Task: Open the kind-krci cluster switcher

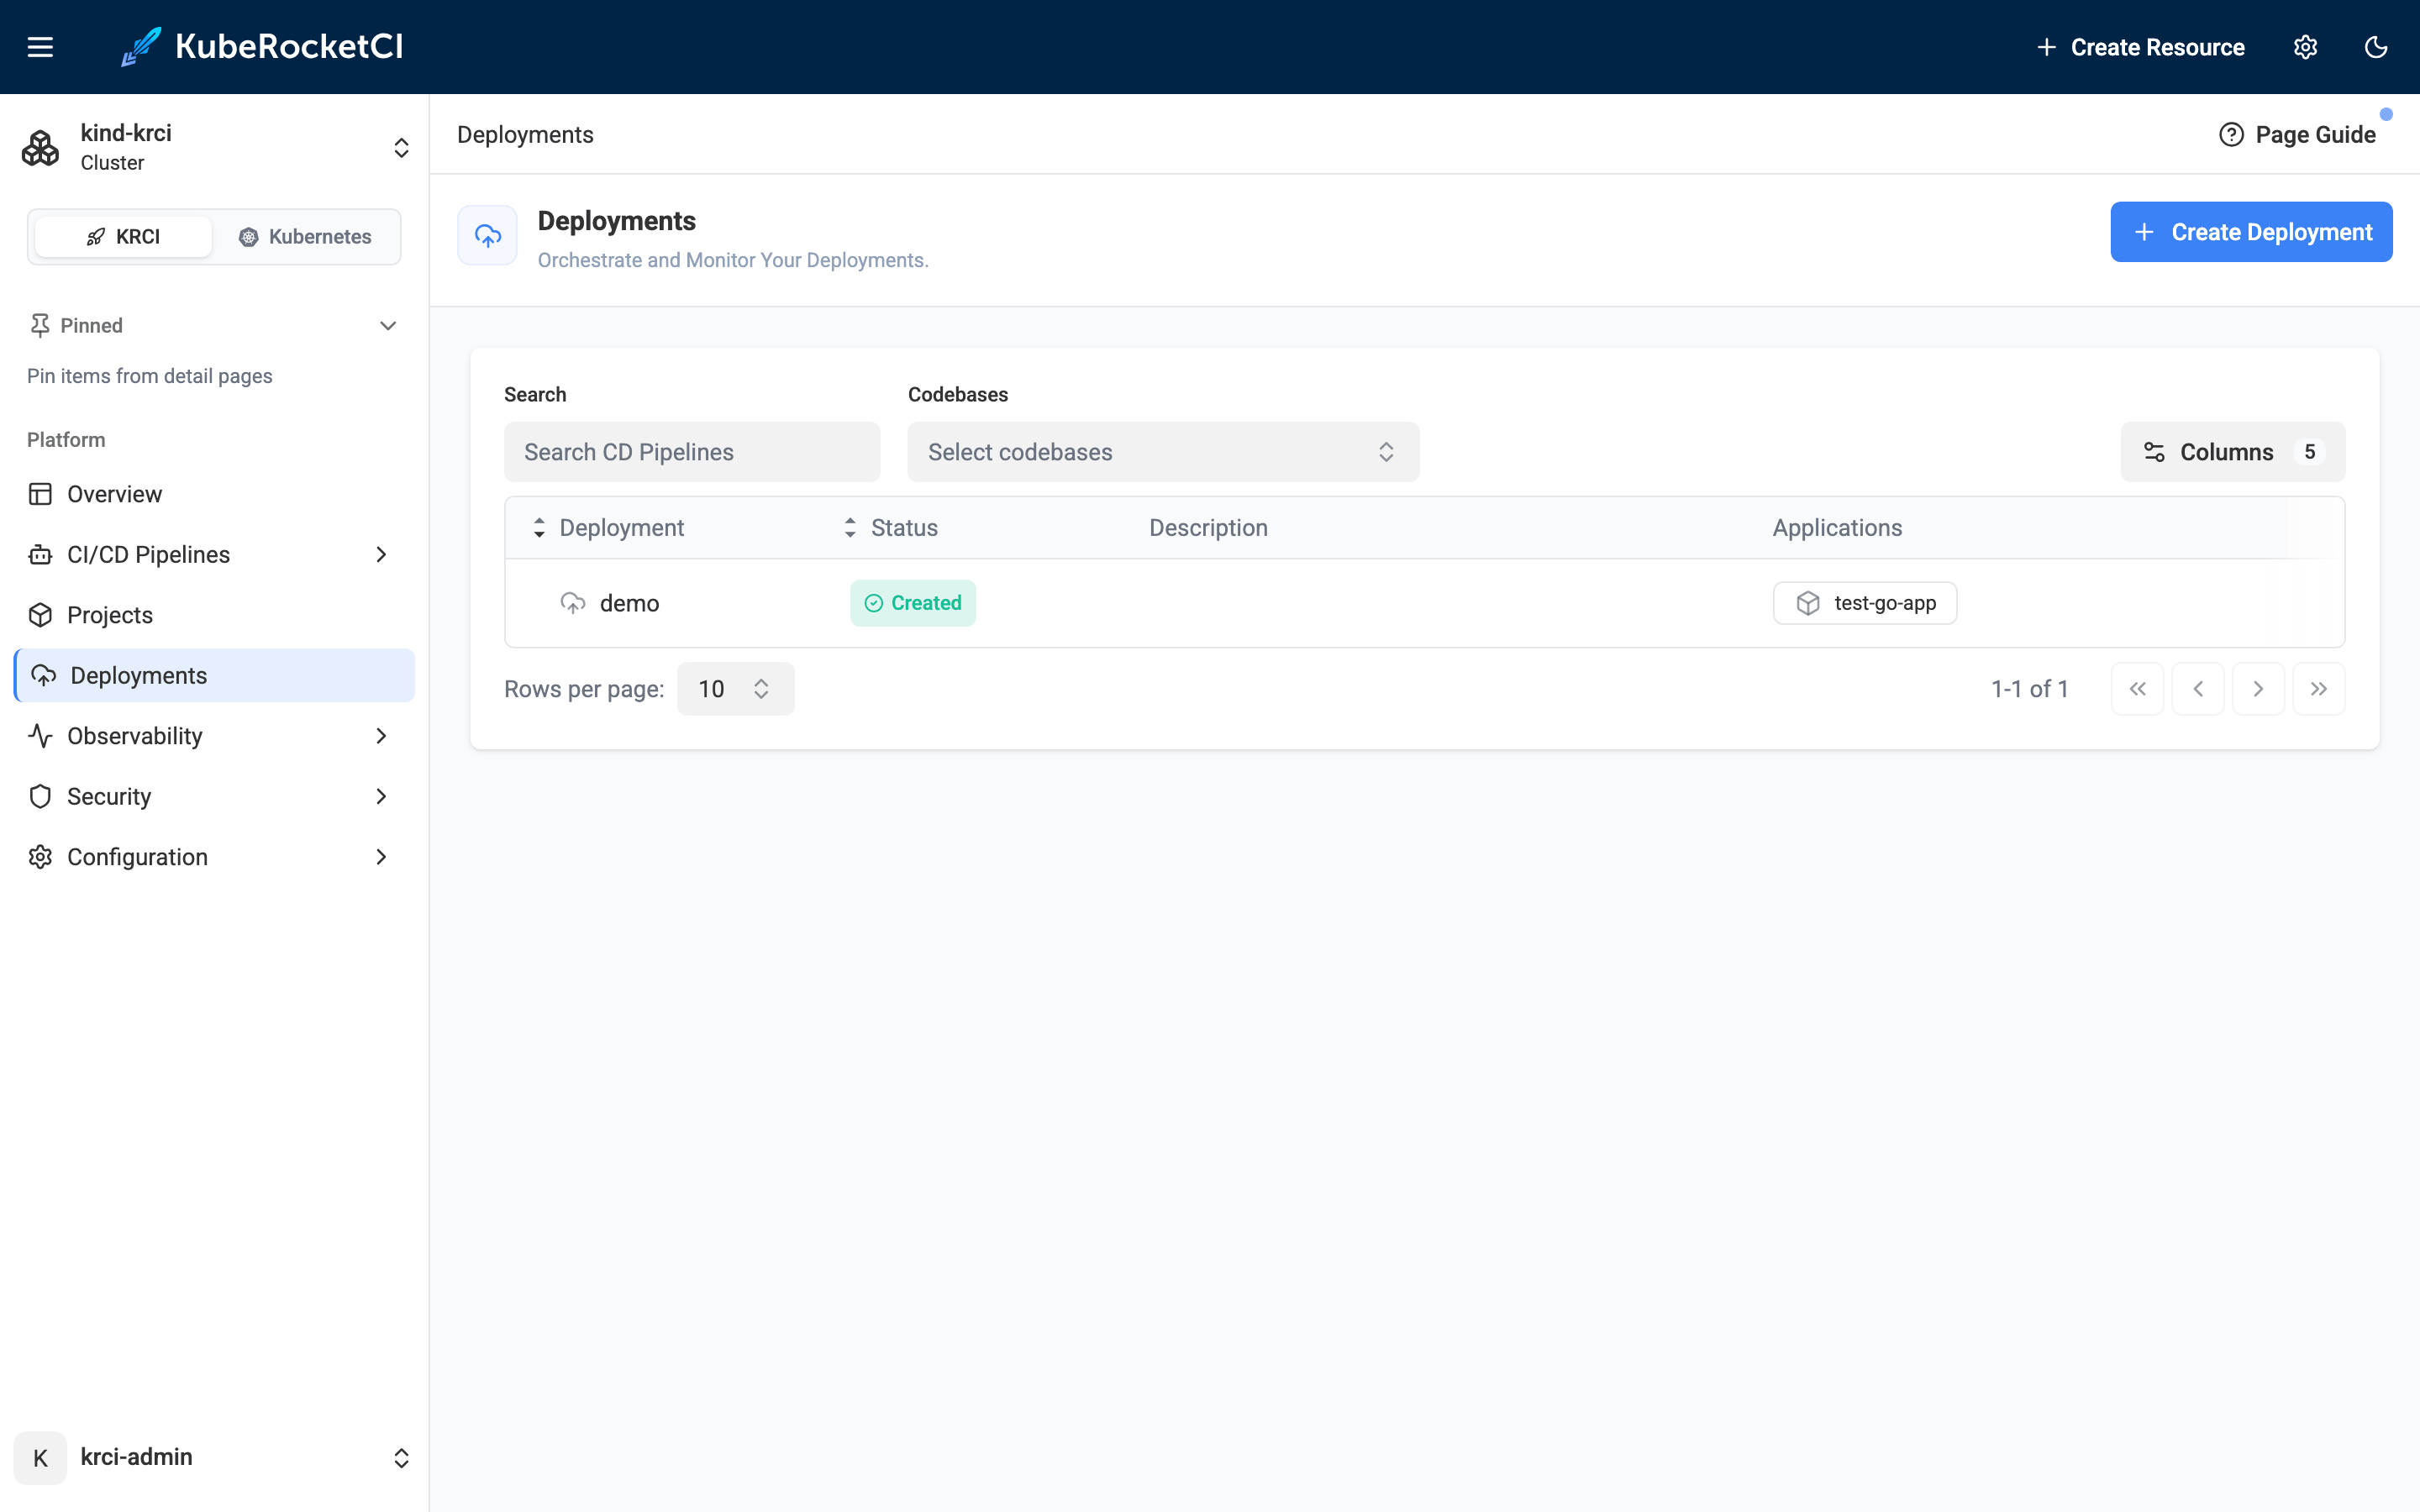Action: coord(215,147)
